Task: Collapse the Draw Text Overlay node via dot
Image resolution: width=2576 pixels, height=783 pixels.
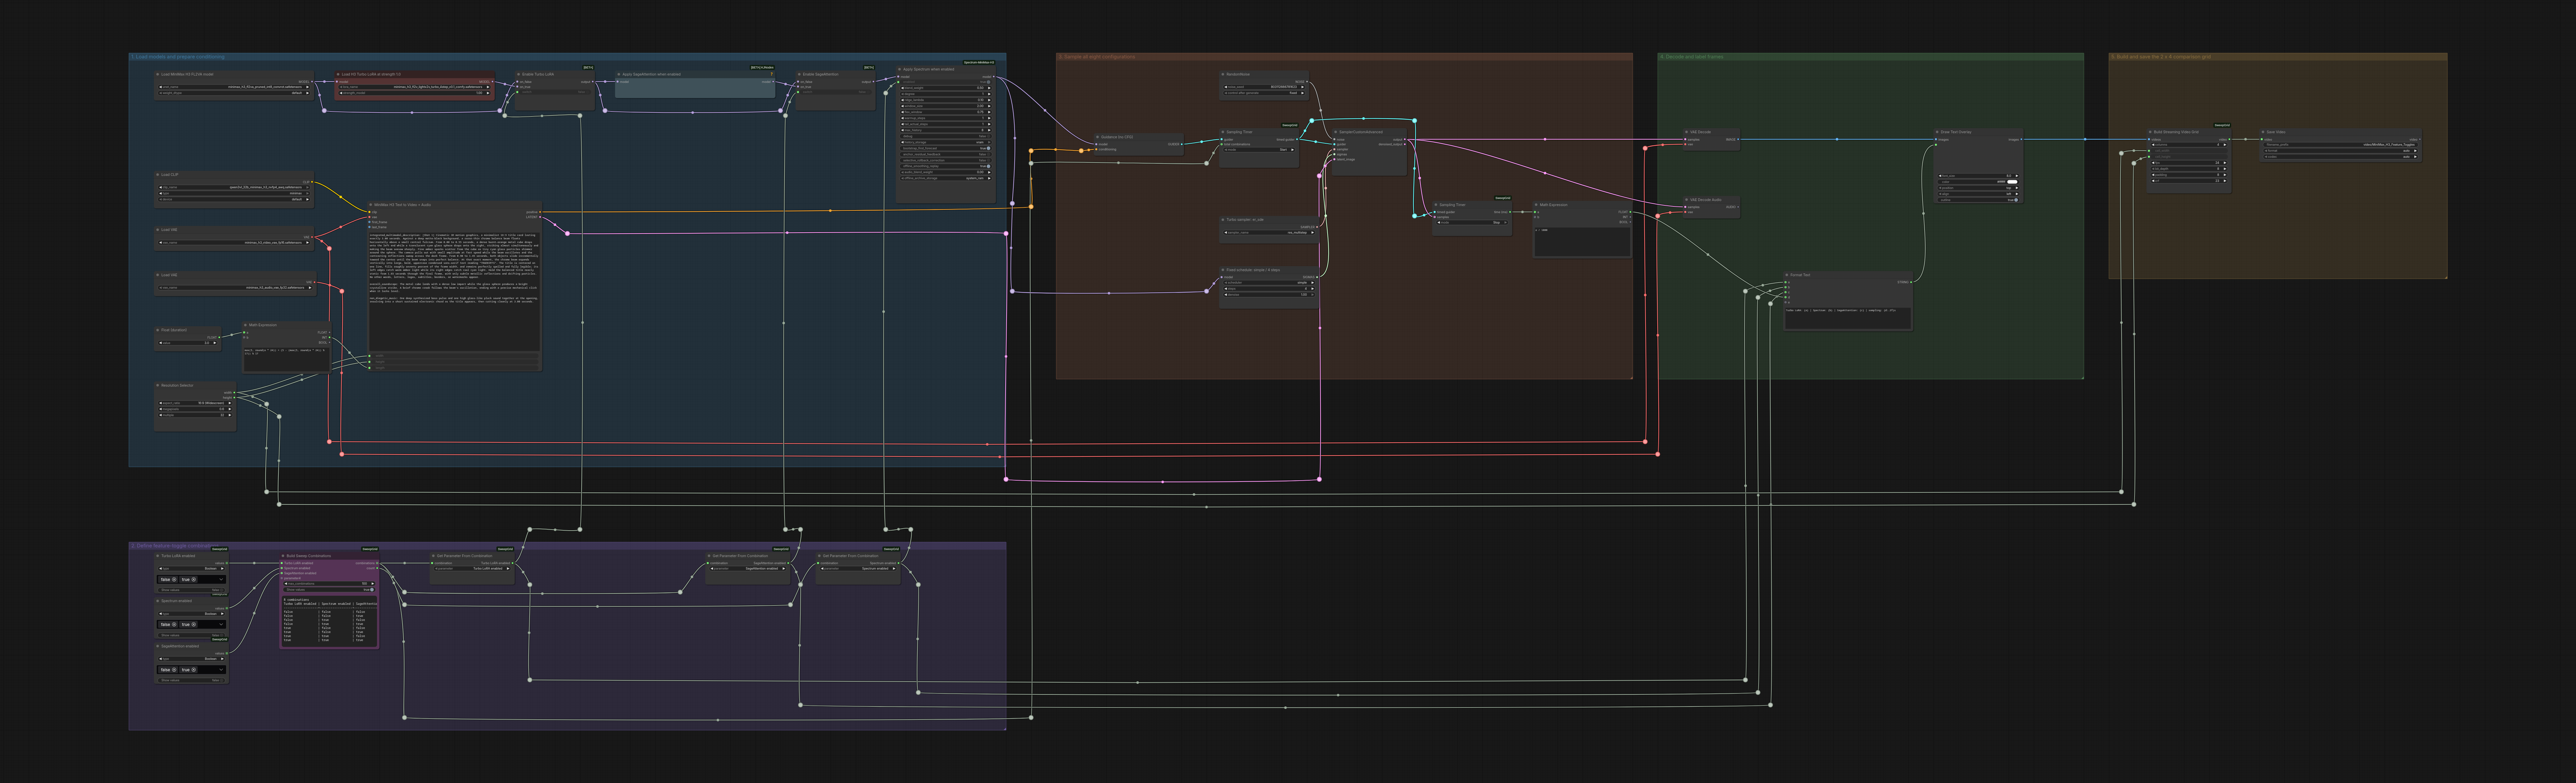Action: coord(1937,132)
